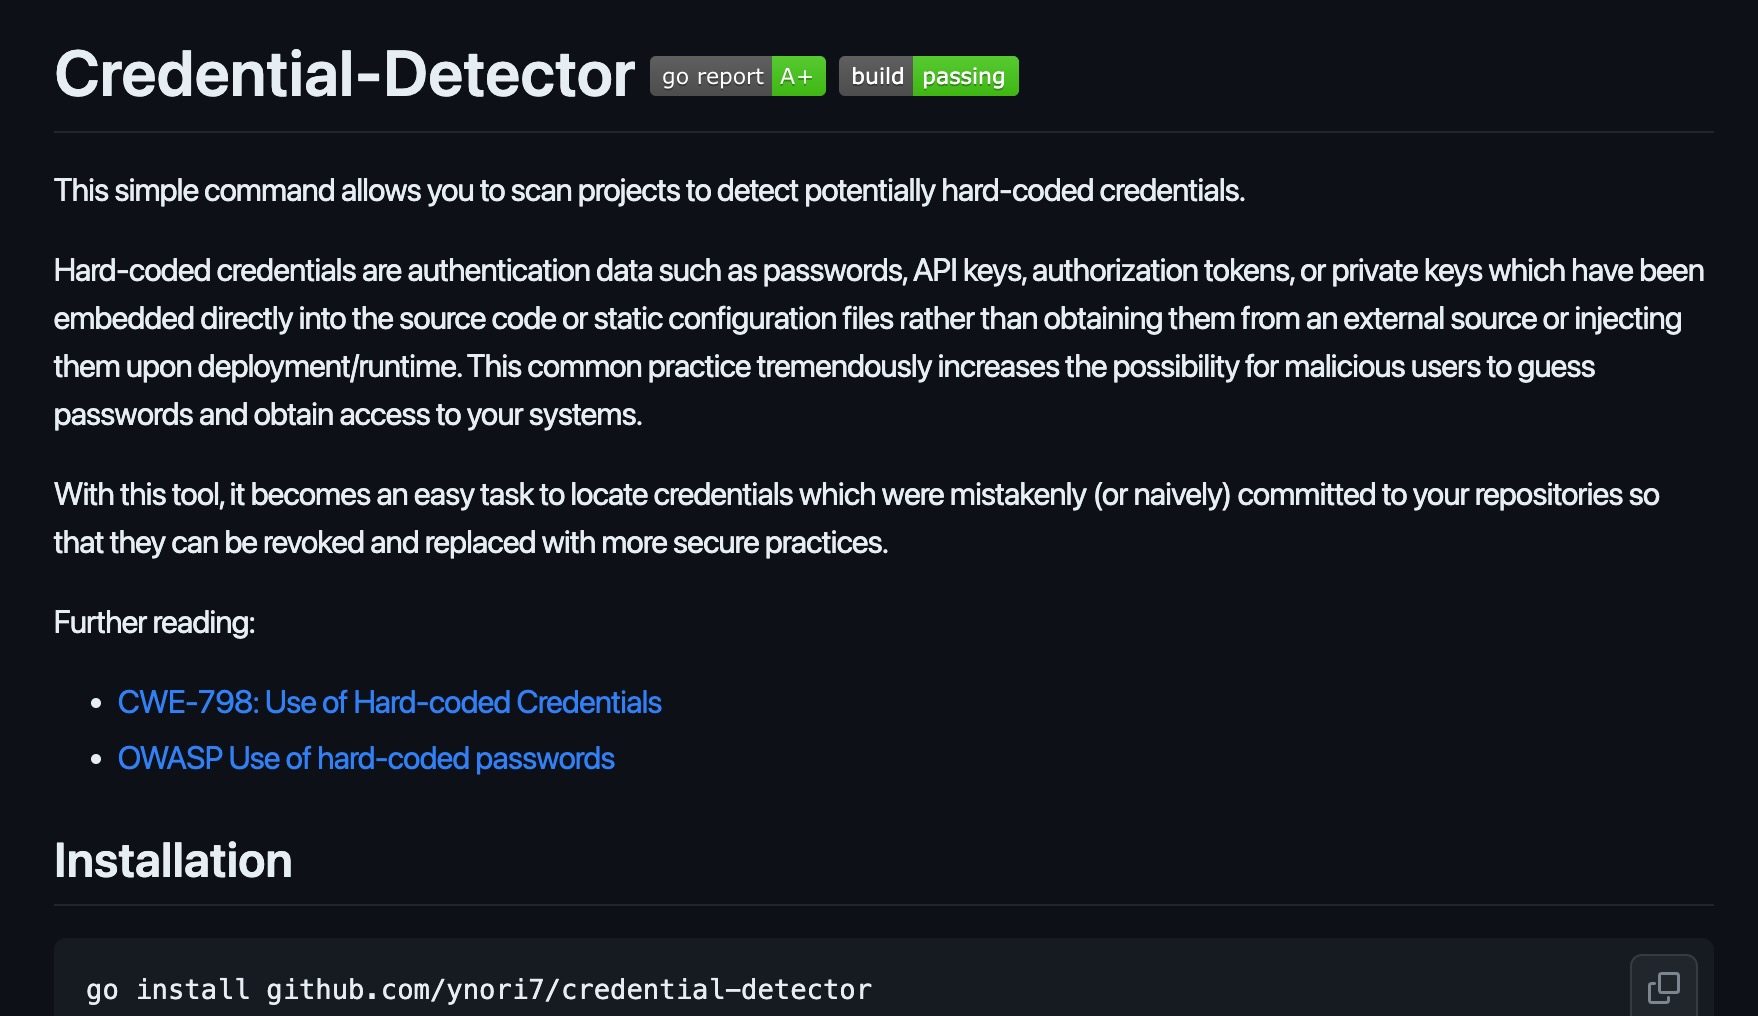The height and width of the screenshot is (1016, 1758).
Task: Click the line 'passwords and obtain access to your systems'
Action: (348, 414)
